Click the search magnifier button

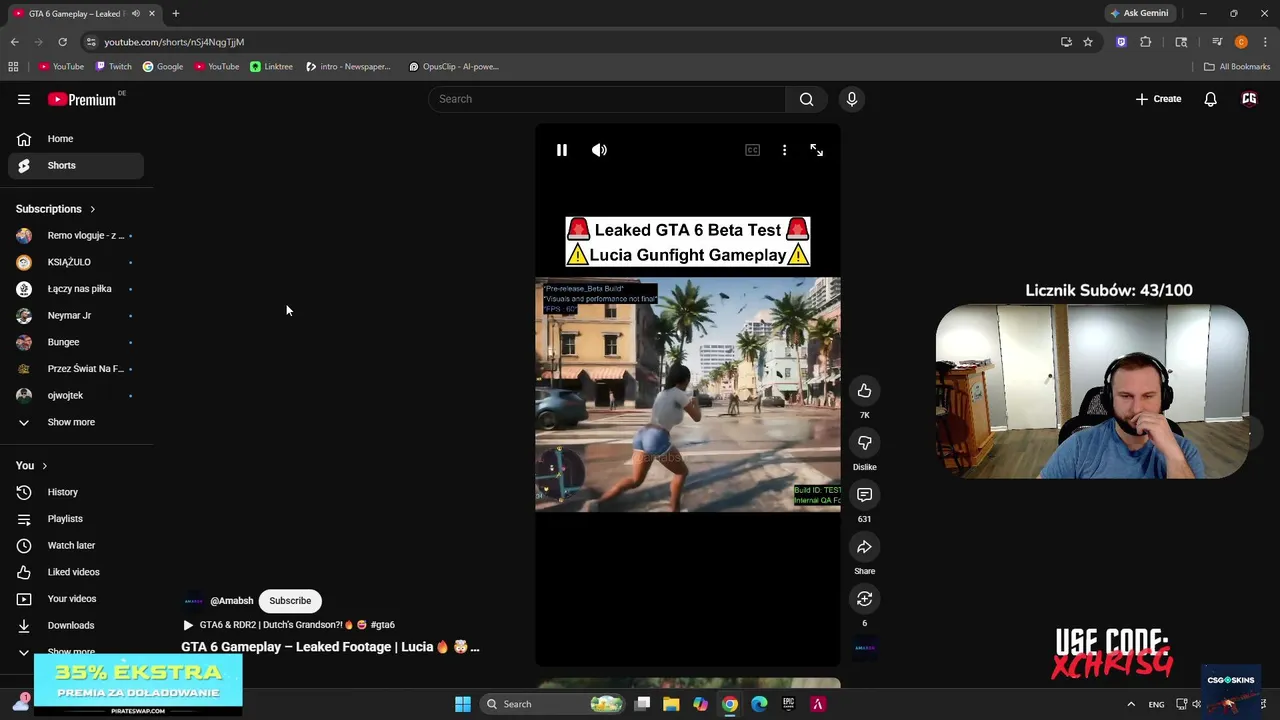click(x=806, y=99)
